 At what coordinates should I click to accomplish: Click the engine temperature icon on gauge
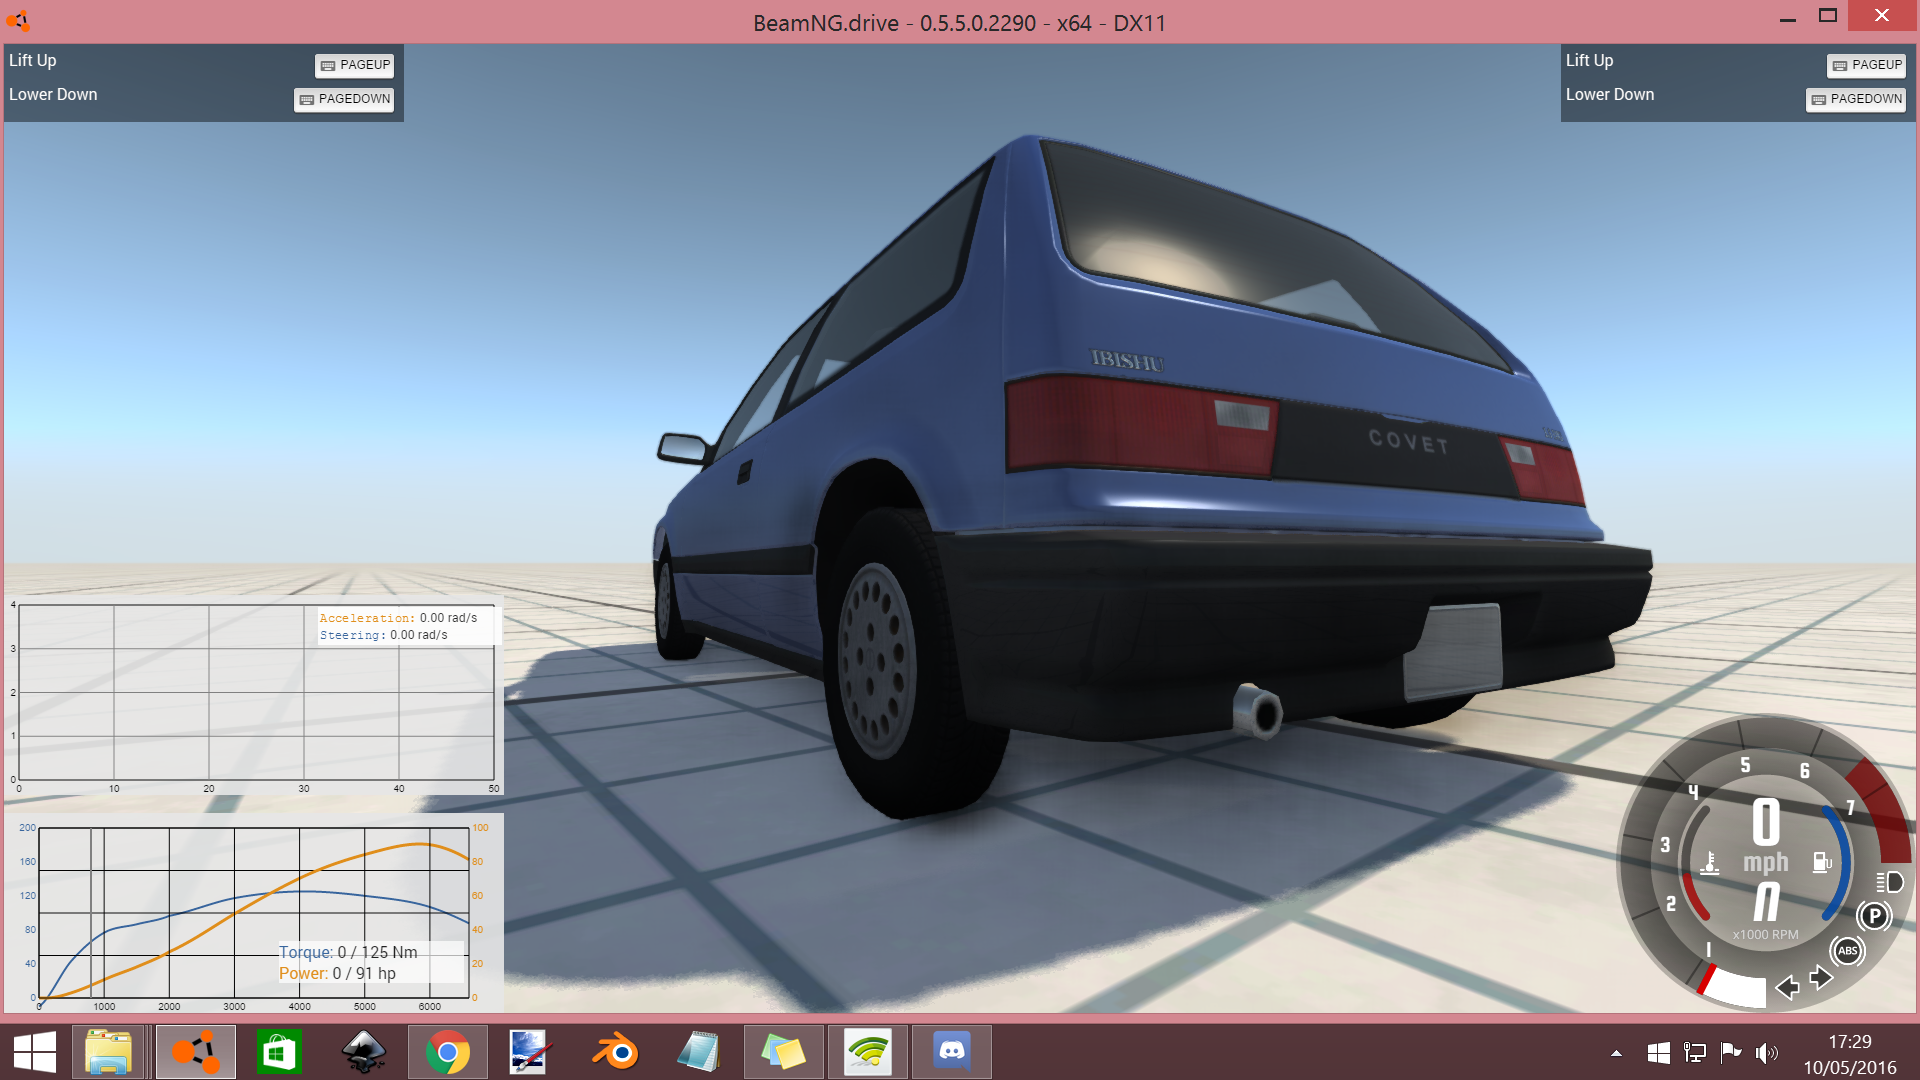coord(1710,863)
